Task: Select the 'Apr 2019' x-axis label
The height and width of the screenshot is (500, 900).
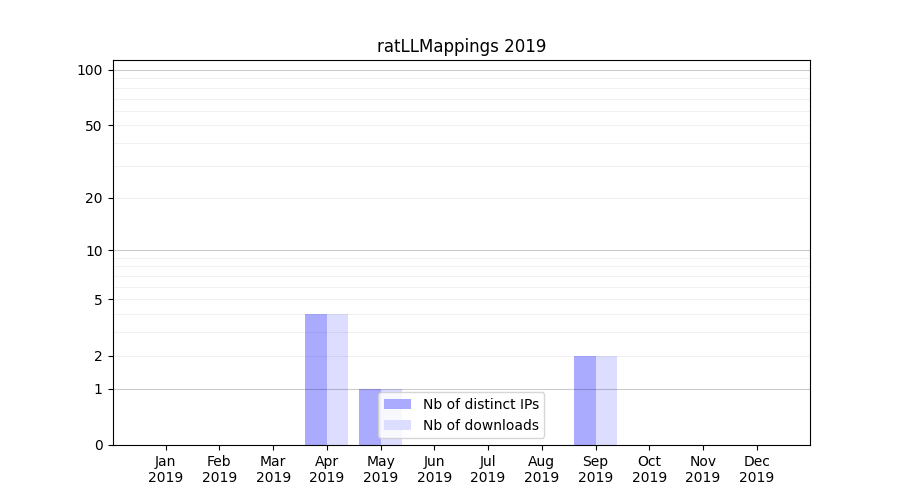Action: [x=327, y=469]
